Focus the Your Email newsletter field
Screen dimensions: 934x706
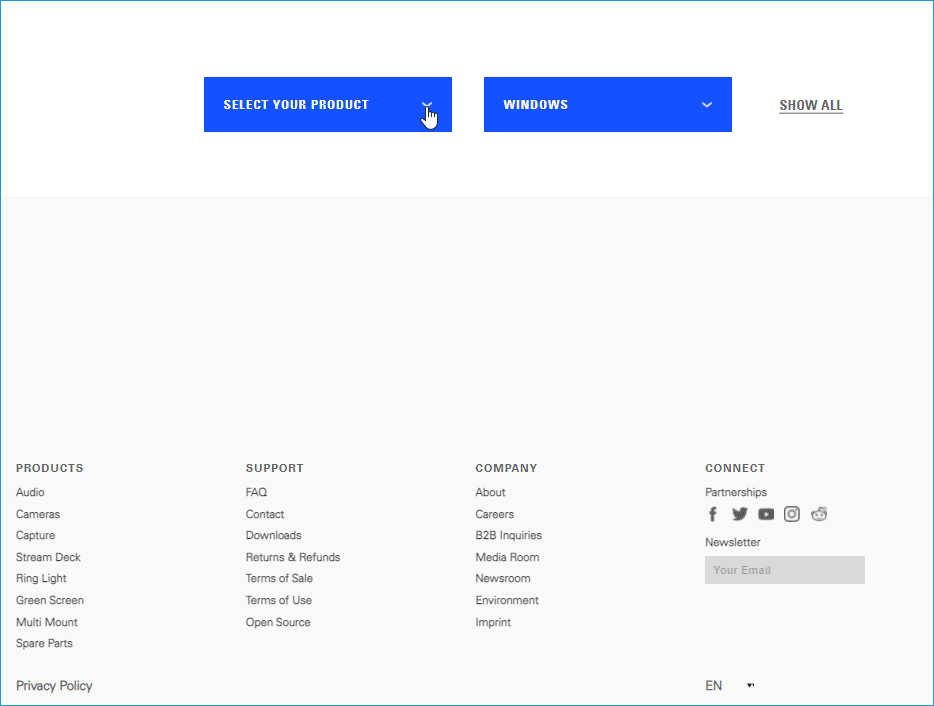coord(784,570)
